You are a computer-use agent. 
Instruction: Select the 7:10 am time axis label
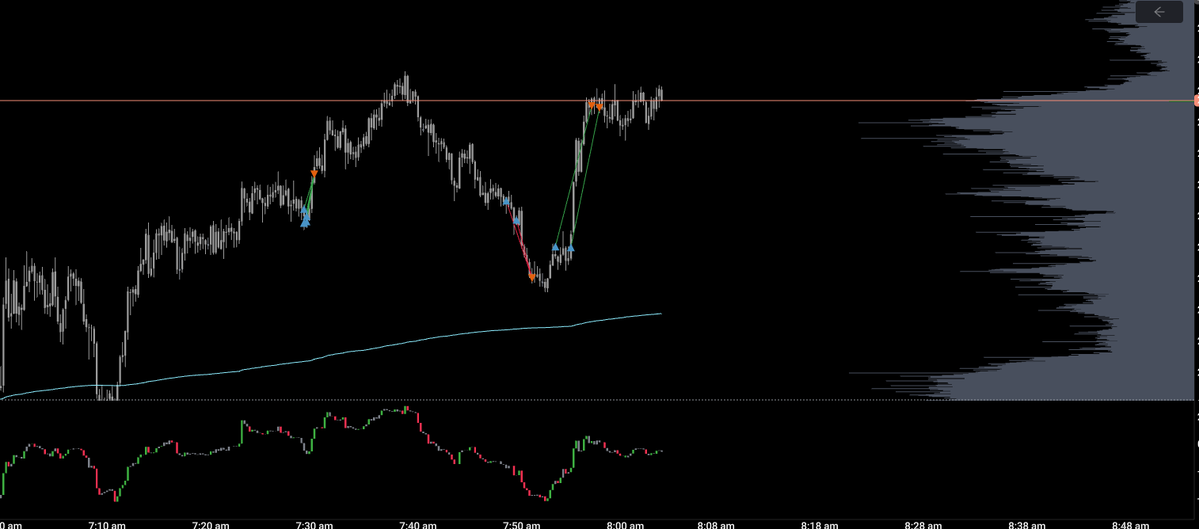pos(107,525)
